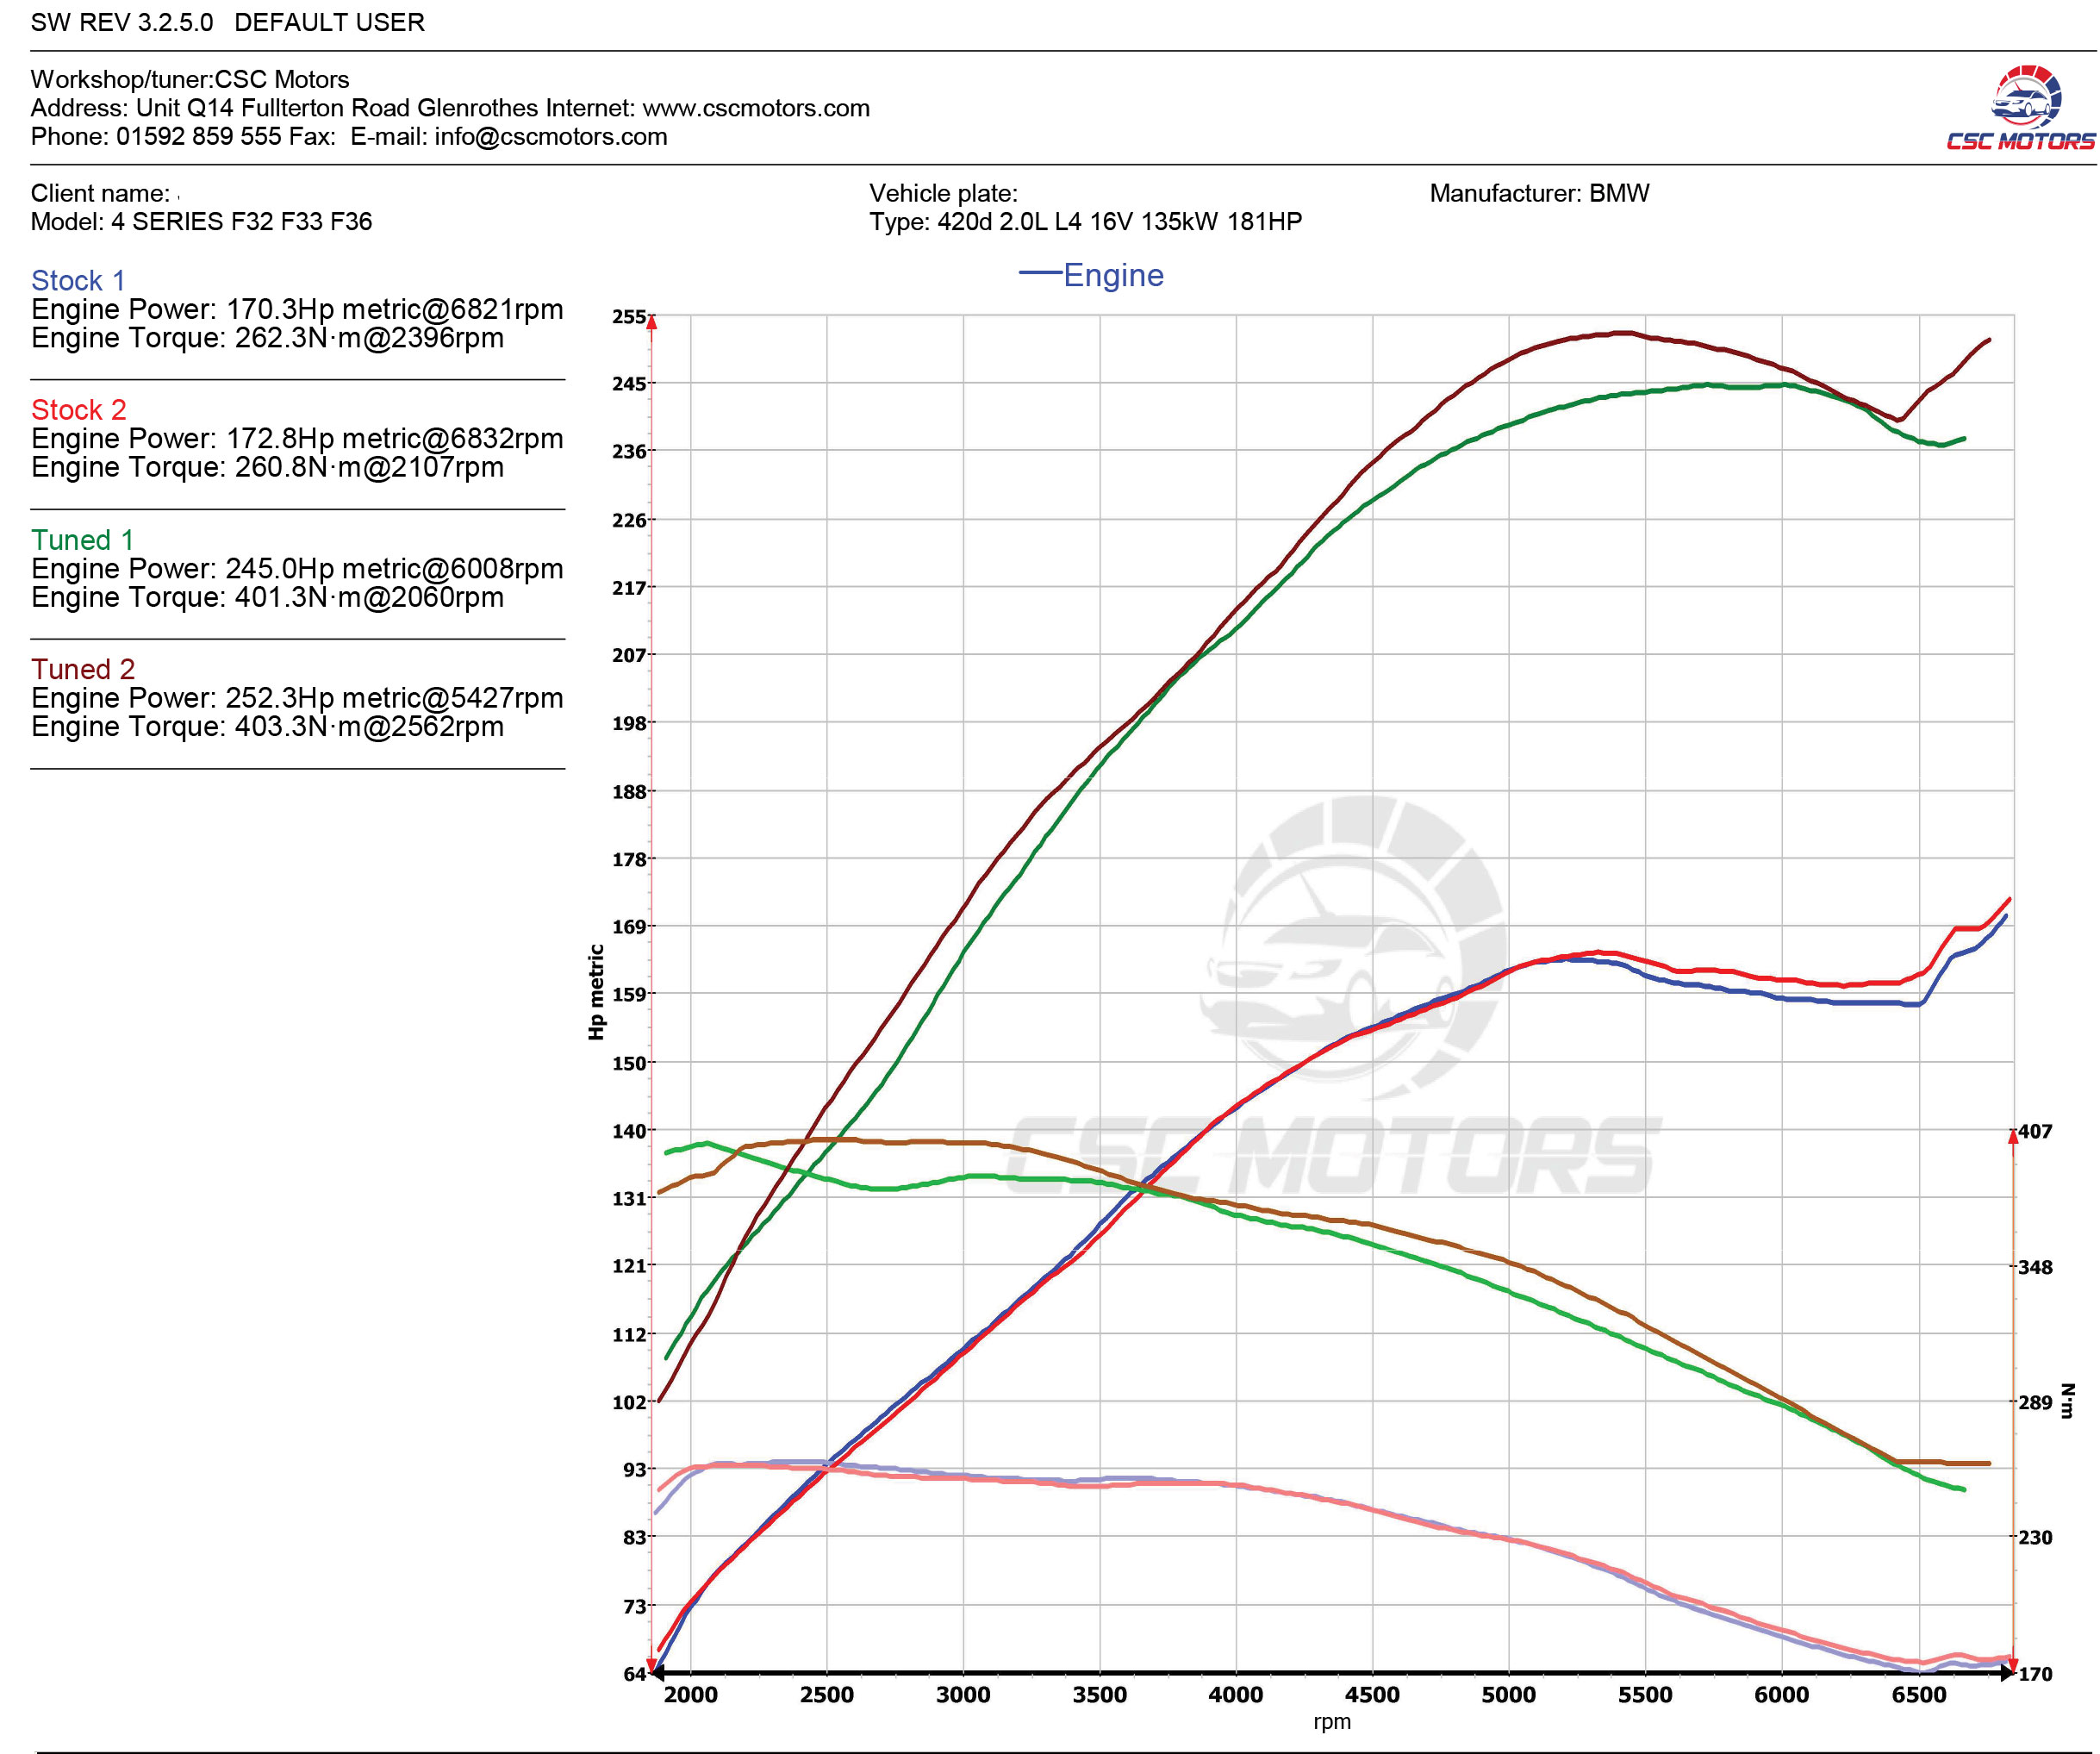The width and height of the screenshot is (2100, 1754).
Task: Click the 245 value on the Hp axis
Action: pyautogui.click(x=629, y=383)
